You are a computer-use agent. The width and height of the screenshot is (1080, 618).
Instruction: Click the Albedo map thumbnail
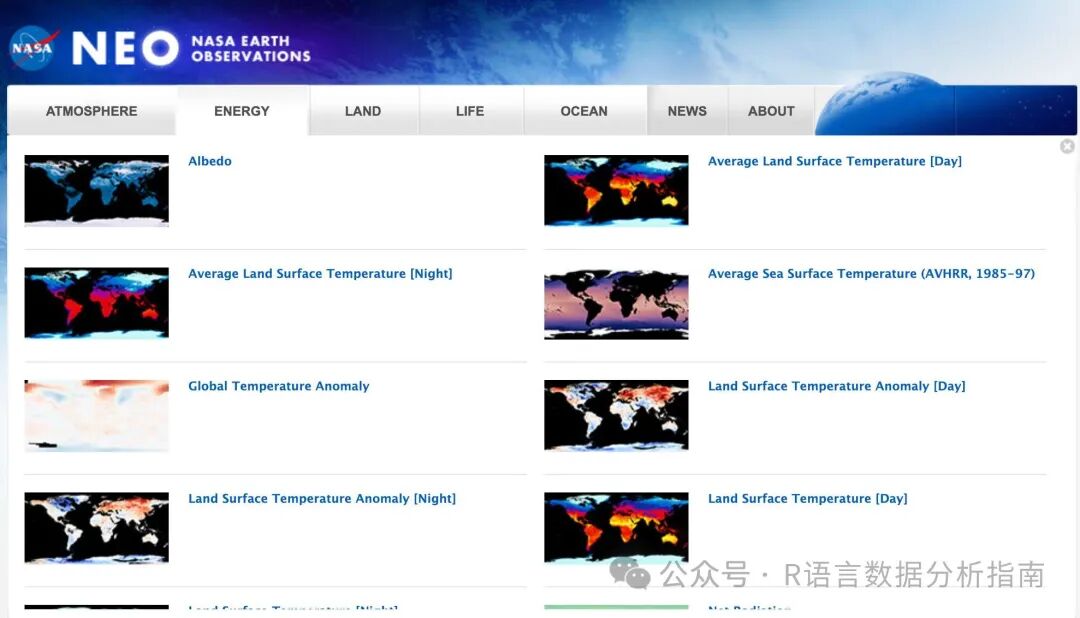pyautogui.click(x=96, y=190)
